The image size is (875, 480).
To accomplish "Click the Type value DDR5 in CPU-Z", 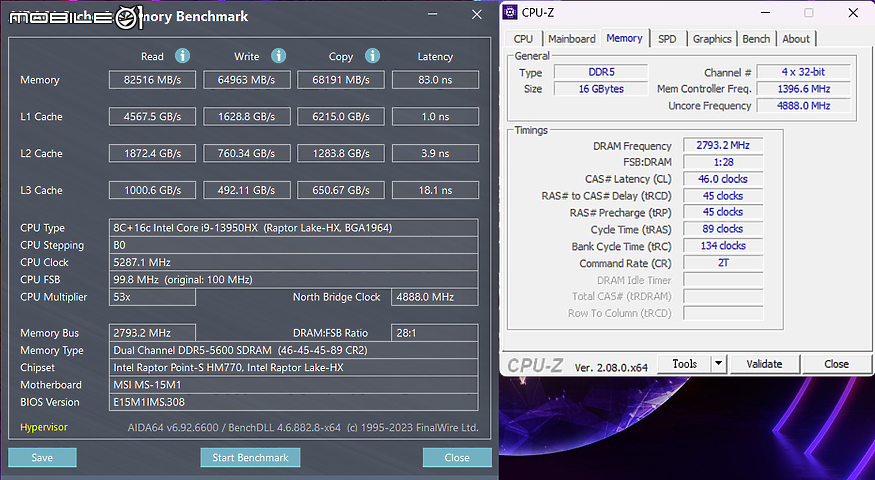I will tap(601, 72).
